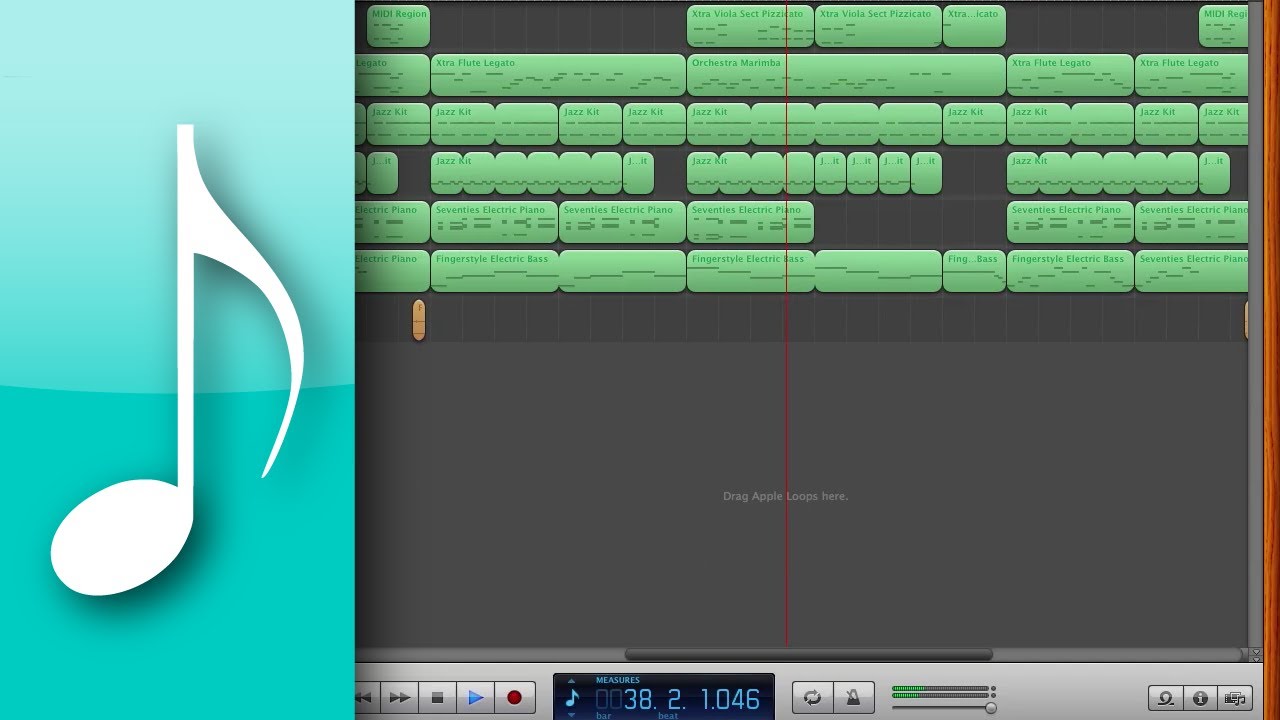Click the orange loop marker near the track start
Viewport: 1280px width, 720px height.
[419, 320]
